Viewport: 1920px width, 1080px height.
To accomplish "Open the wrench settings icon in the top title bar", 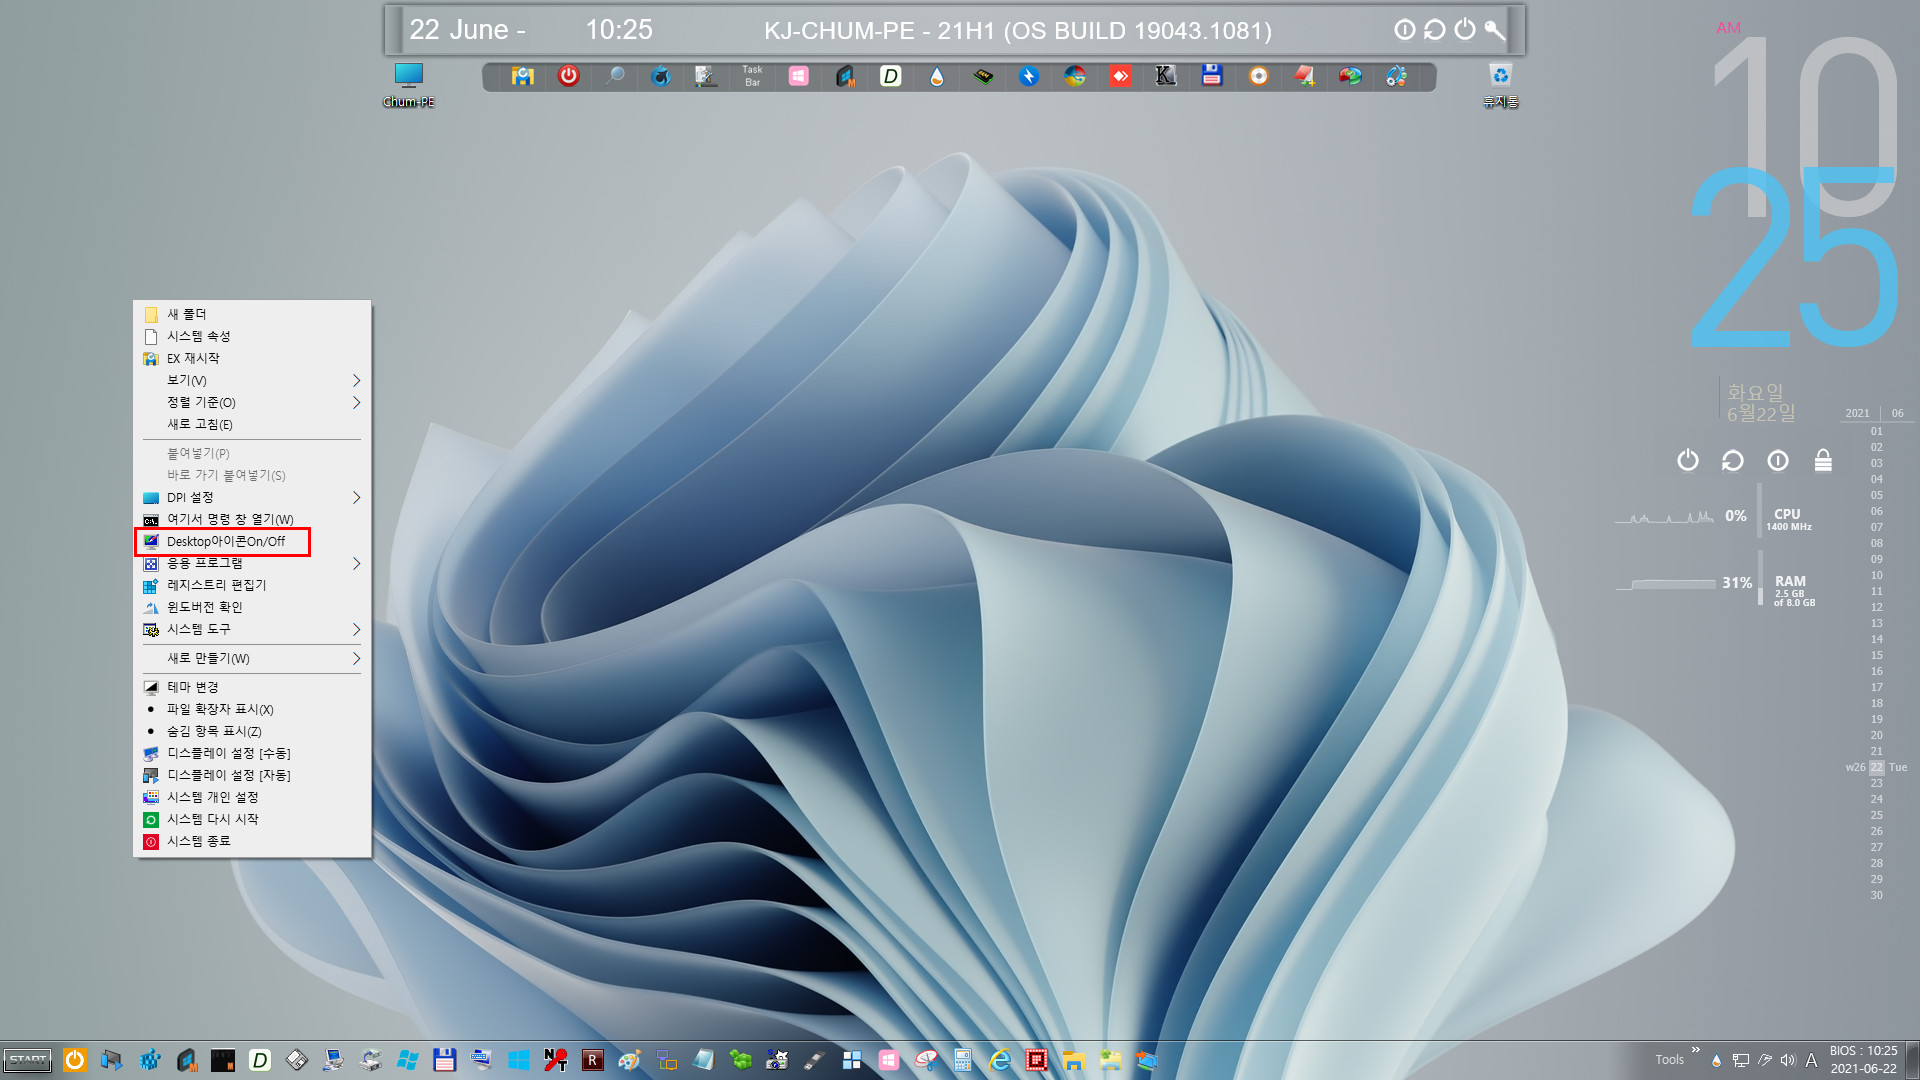I will click(1495, 30).
